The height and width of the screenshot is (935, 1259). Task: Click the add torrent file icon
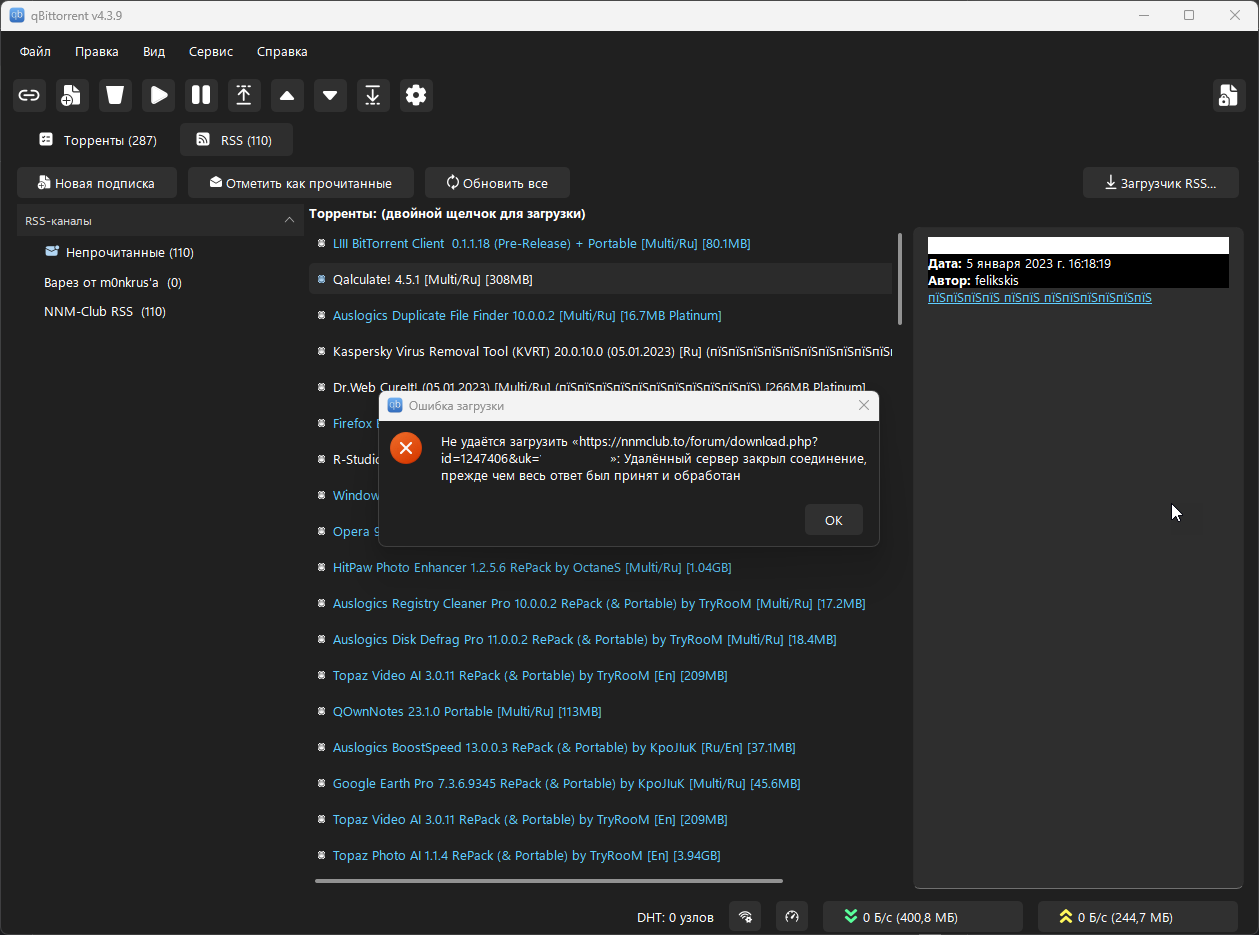72,95
